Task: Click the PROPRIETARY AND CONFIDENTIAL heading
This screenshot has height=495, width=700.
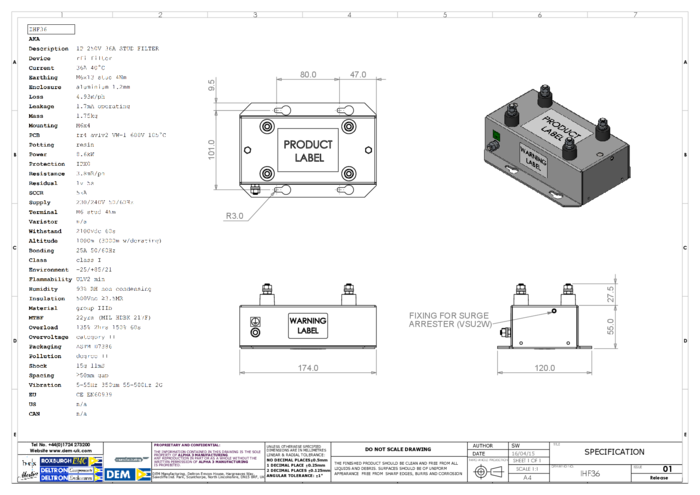Action: point(187,445)
